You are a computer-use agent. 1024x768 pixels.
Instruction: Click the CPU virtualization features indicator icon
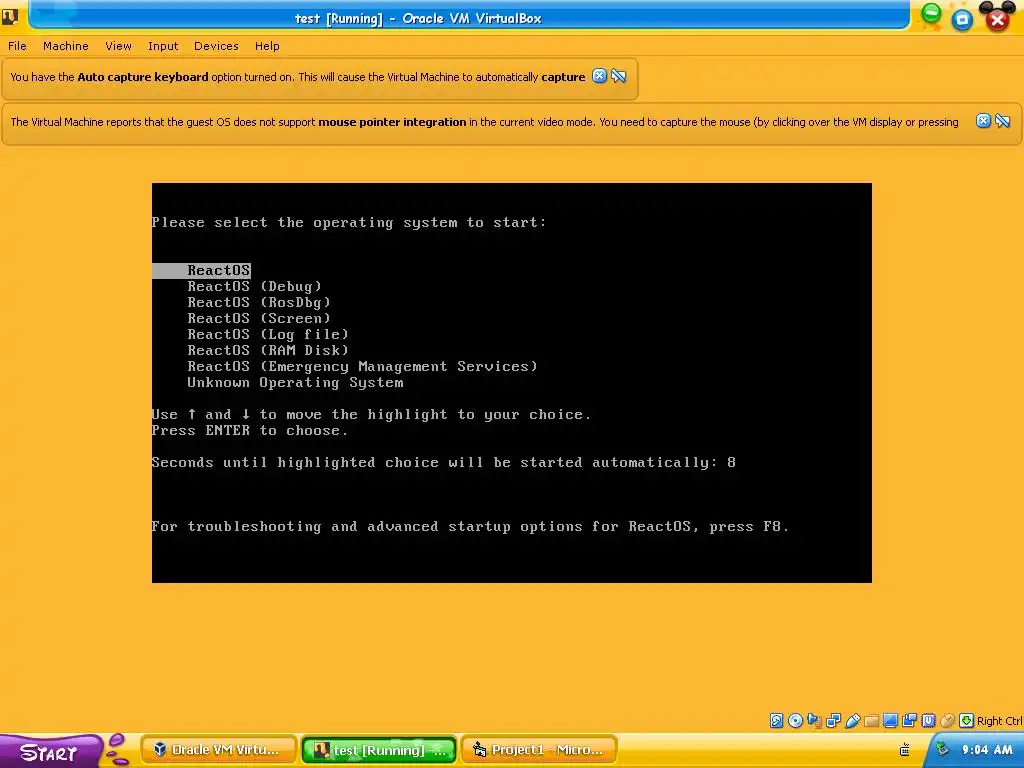(x=928, y=720)
